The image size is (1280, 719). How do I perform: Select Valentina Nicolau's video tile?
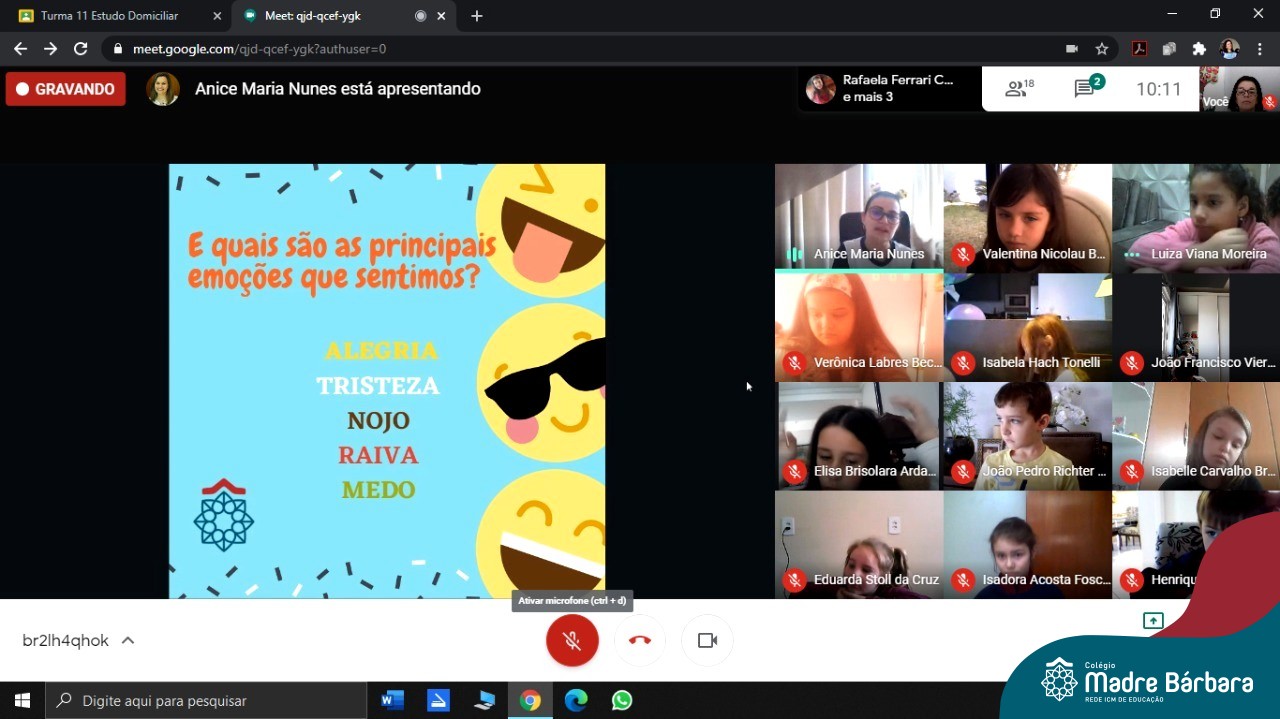coord(1027,218)
